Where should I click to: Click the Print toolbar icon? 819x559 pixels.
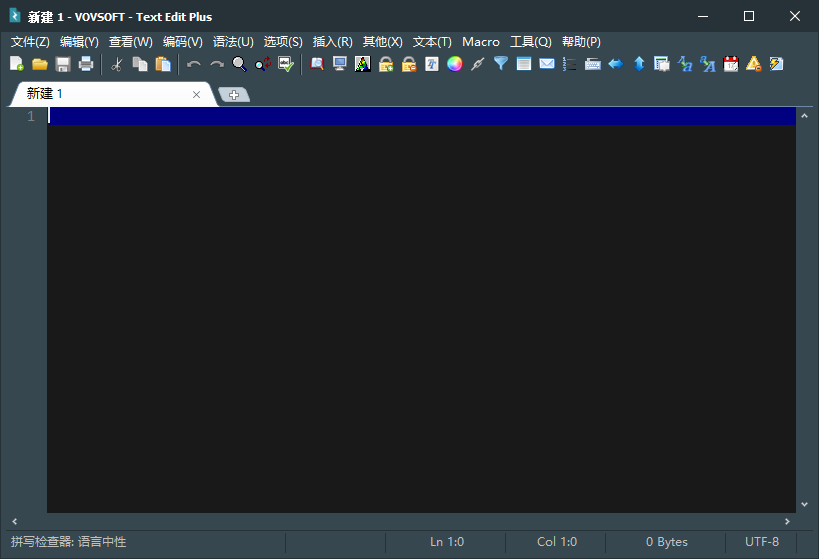pos(86,64)
